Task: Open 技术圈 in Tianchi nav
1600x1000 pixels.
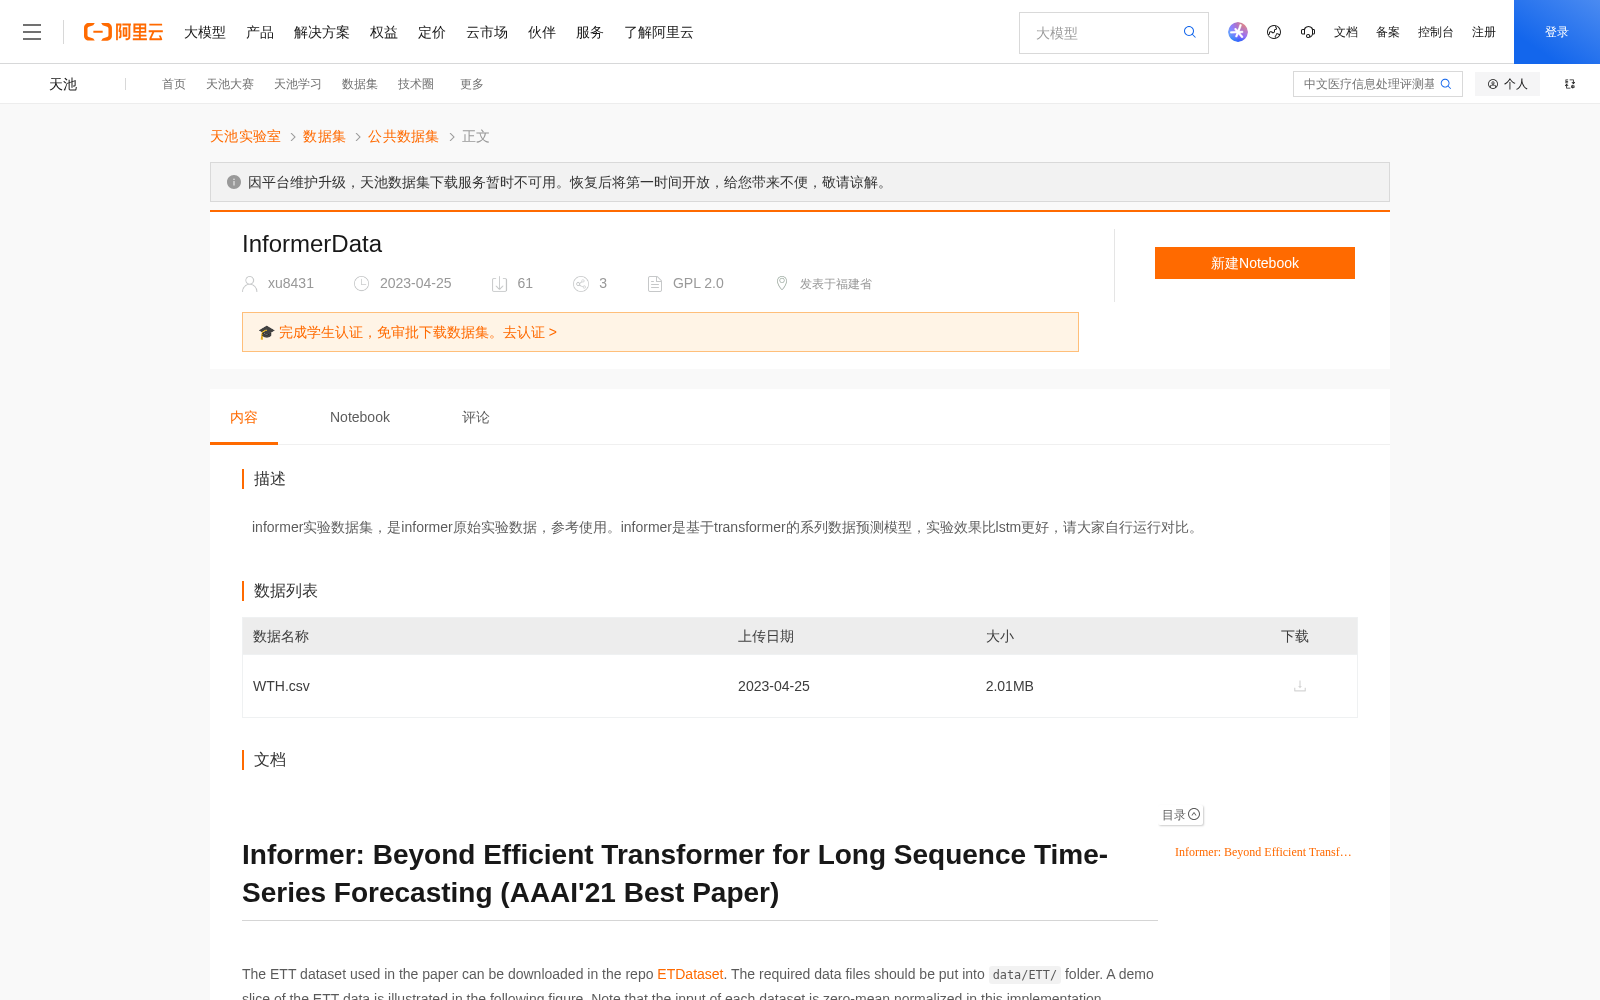Action: (416, 84)
